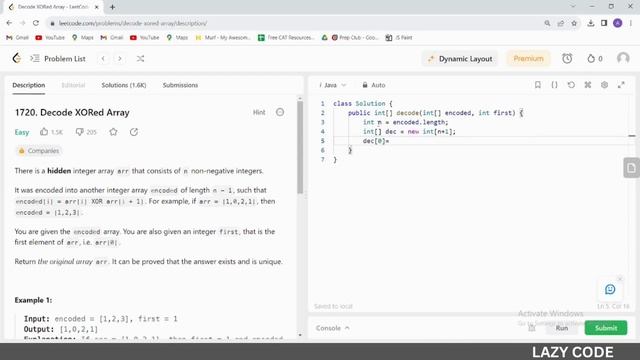Bookmark the code with bookmark icon

pyautogui.click(x=538, y=85)
